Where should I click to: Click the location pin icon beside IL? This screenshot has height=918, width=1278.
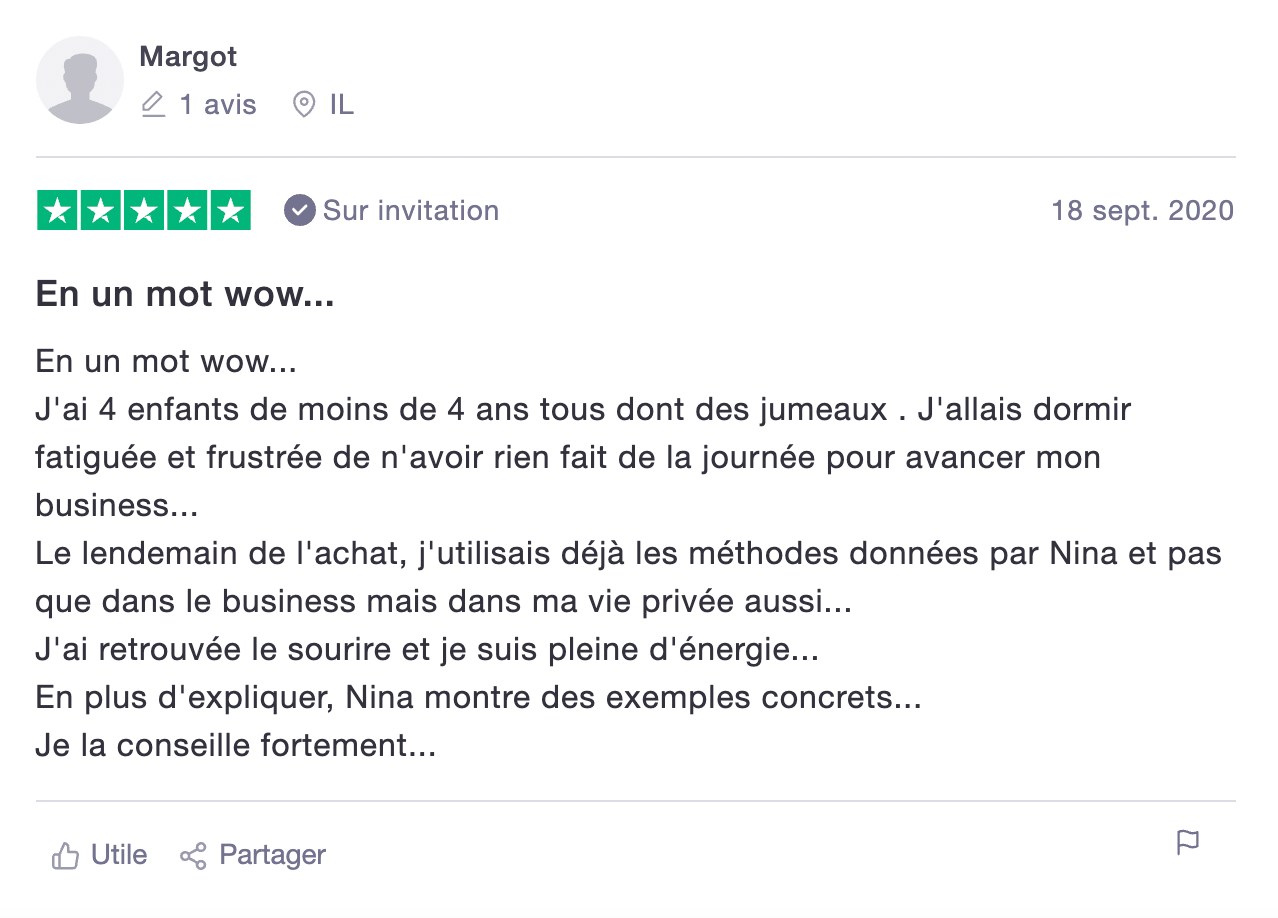point(303,105)
